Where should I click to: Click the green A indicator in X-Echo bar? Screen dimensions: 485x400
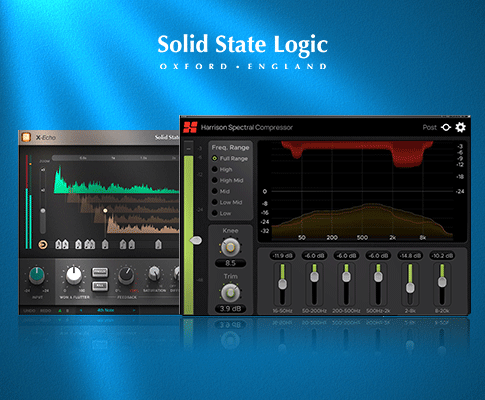[x=60, y=310]
